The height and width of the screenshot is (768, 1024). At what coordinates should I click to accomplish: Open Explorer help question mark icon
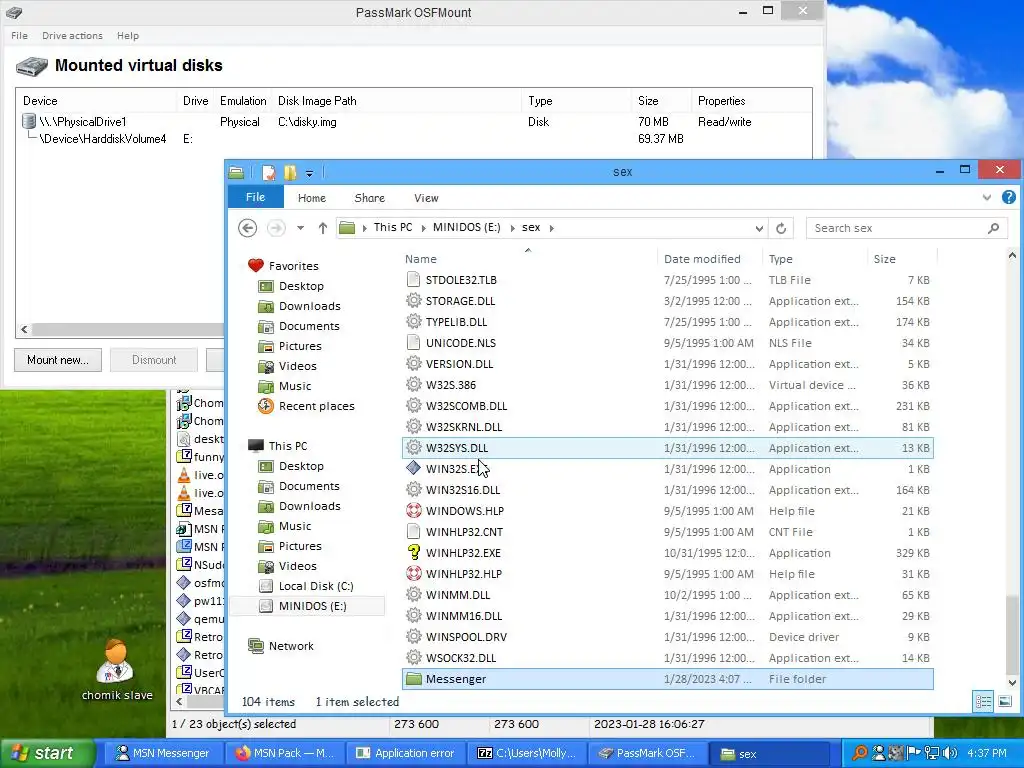(1008, 197)
